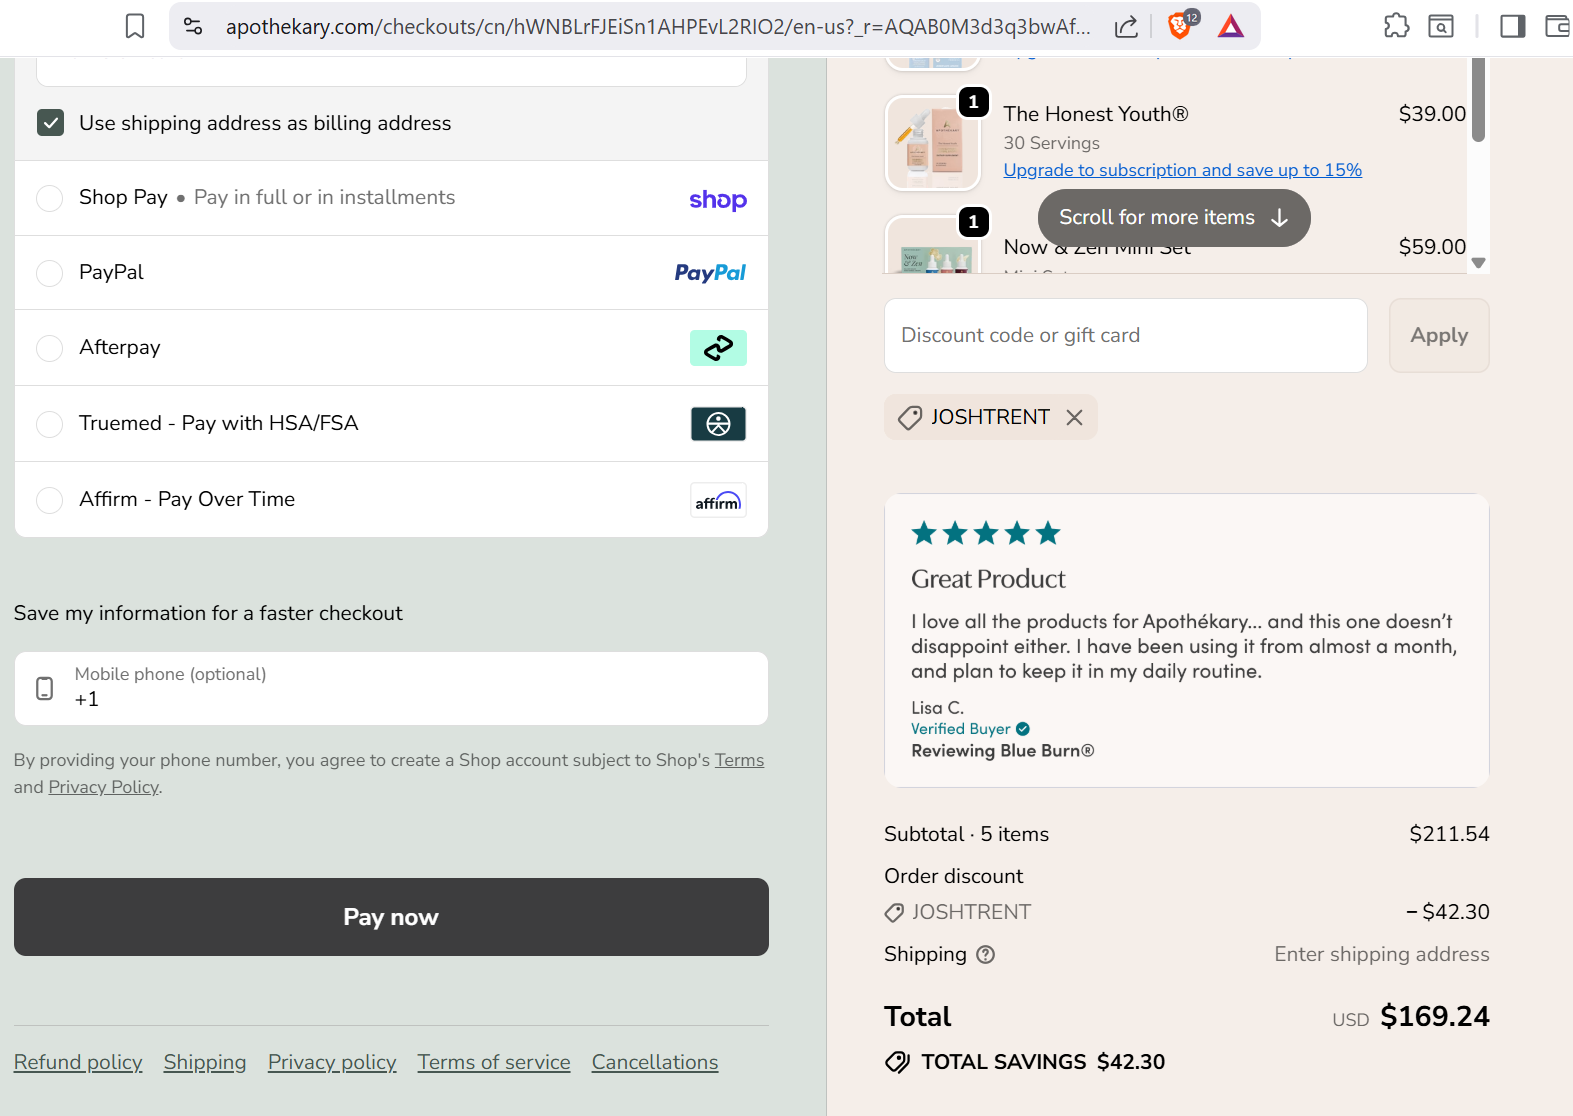Click the Verified Buyer checkmark badge
The image size is (1573, 1116).
[1023, 729]
